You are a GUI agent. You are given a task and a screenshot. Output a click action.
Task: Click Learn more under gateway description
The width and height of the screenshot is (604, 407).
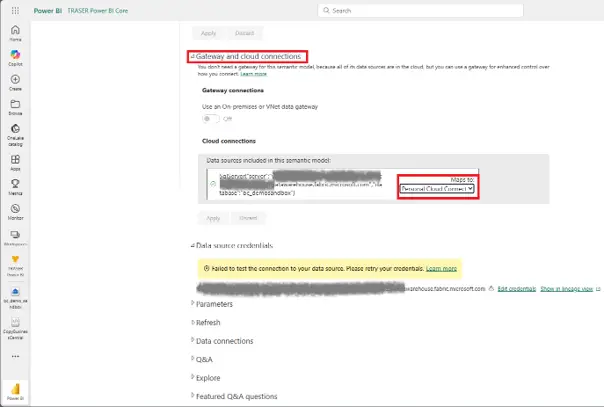(x=253, y=74)
